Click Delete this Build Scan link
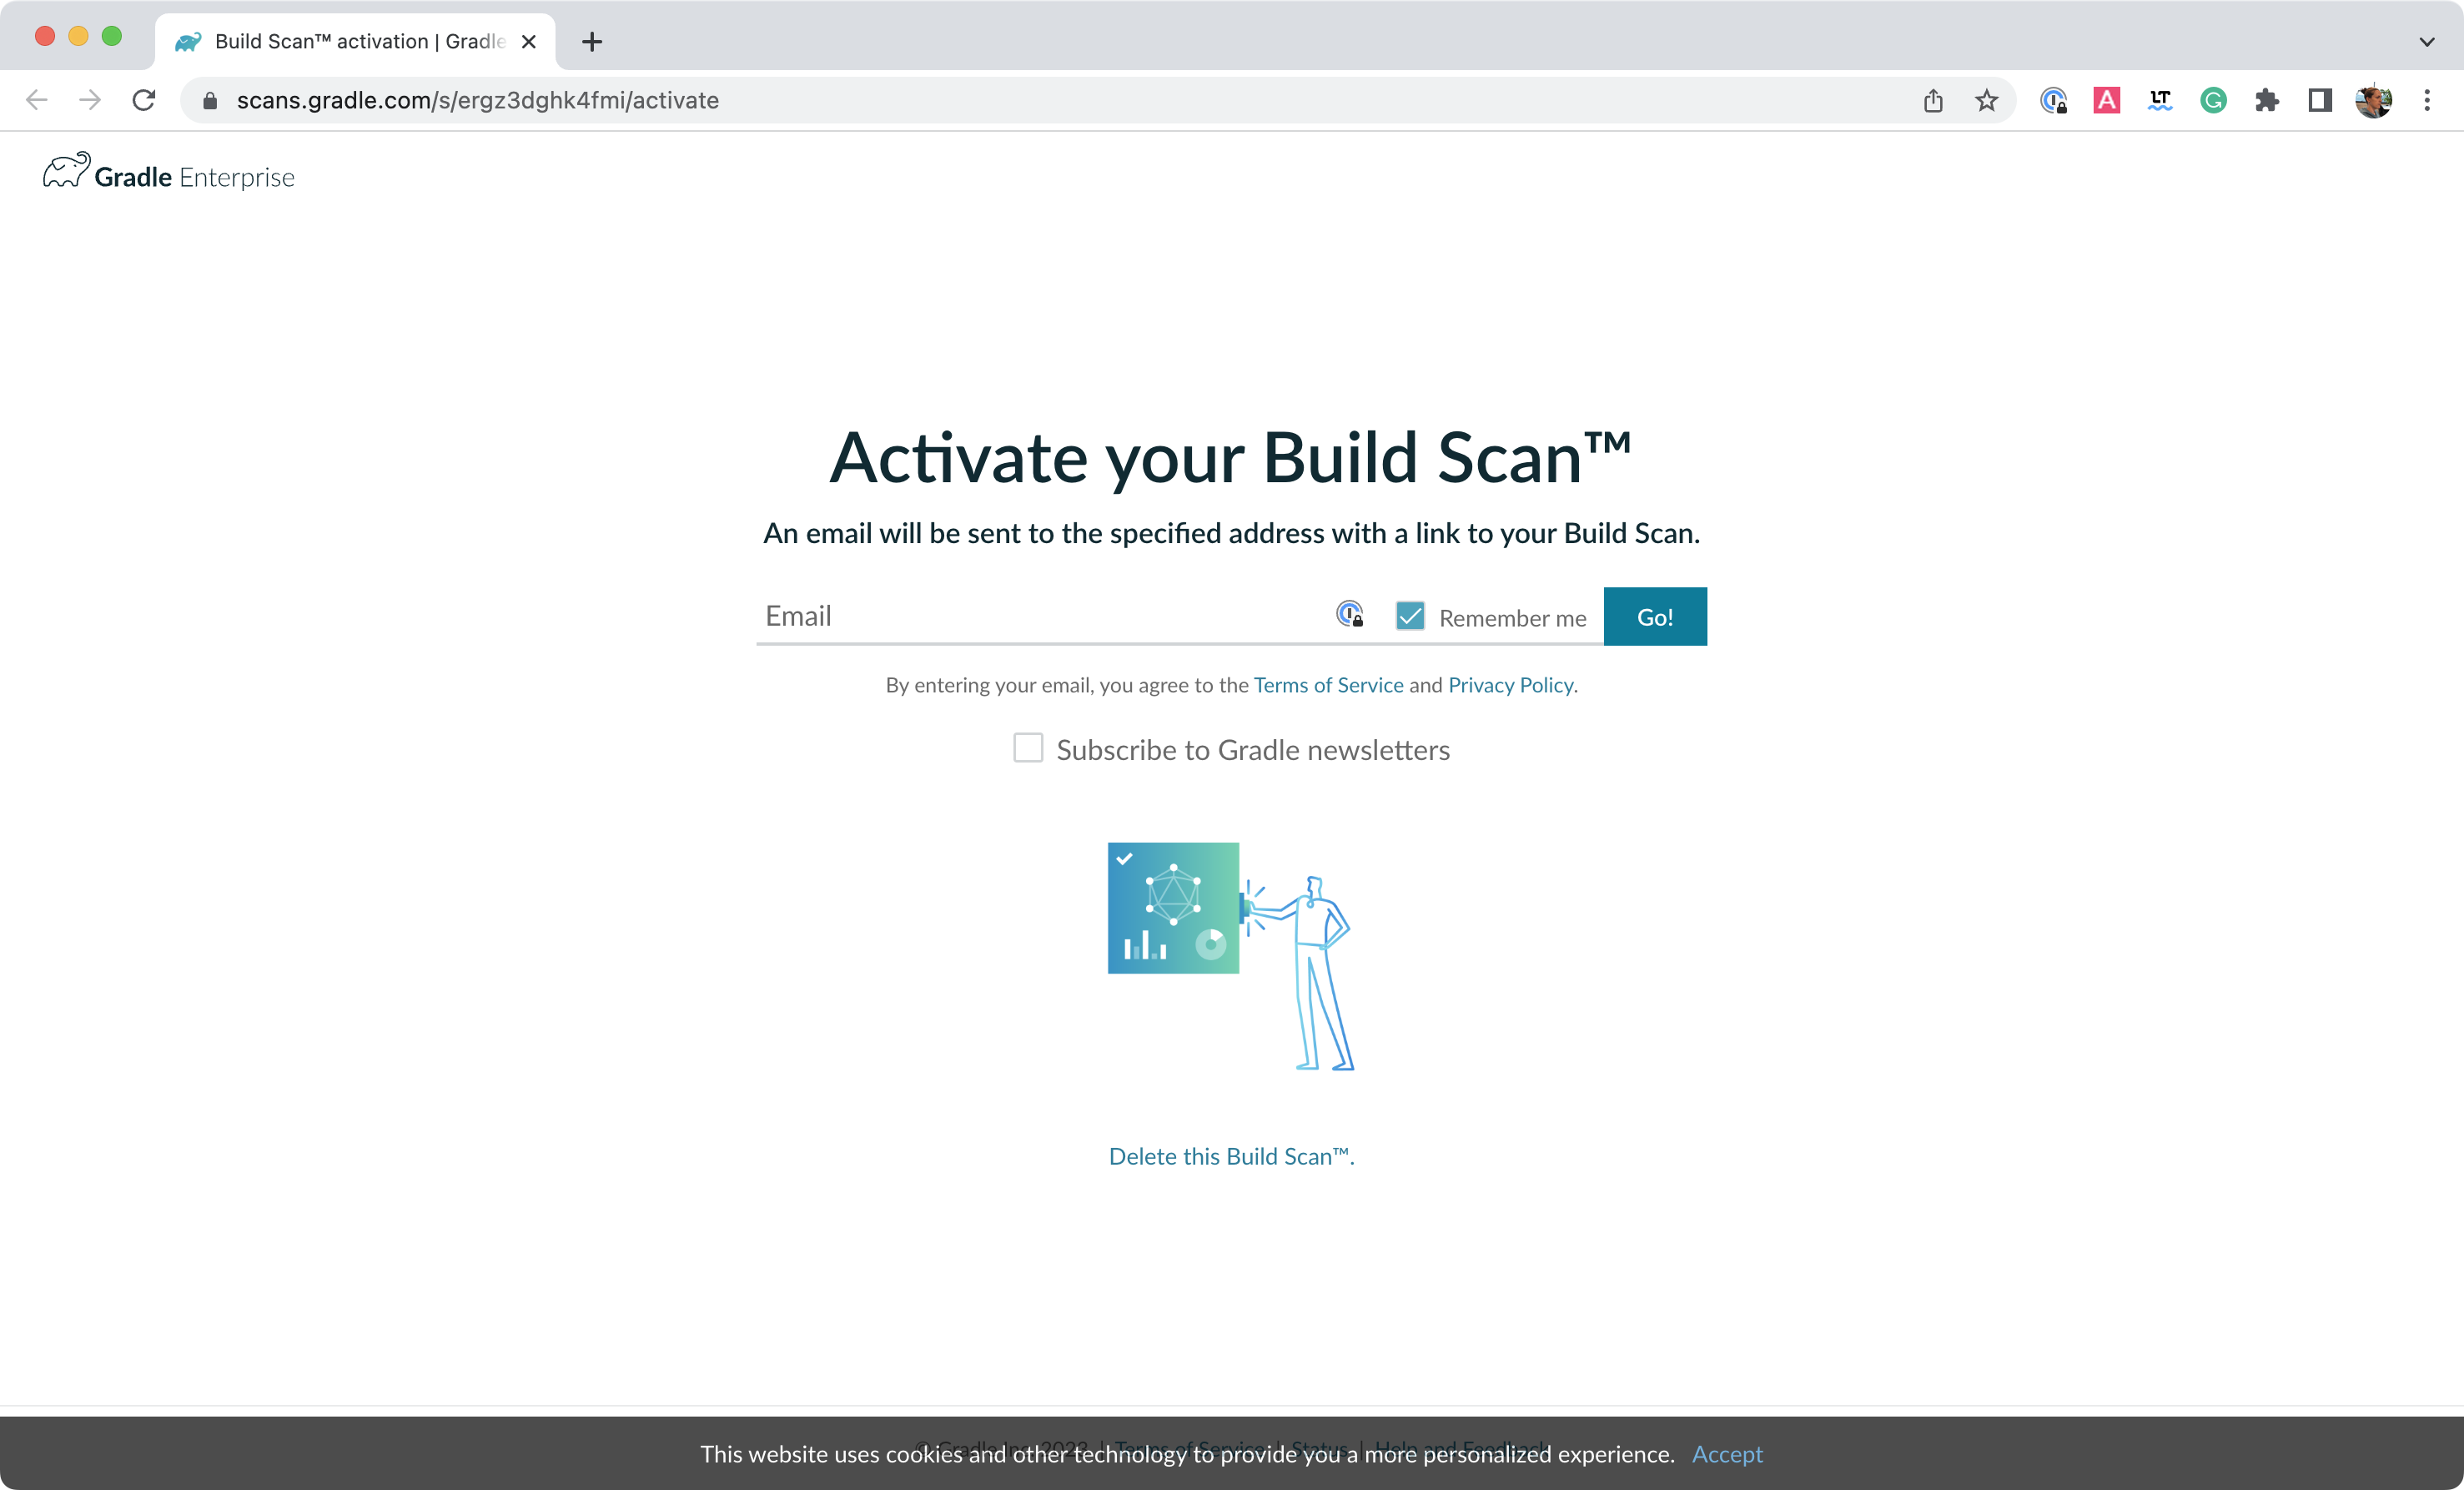The width and height of the screenshot is (2464, 1490). pyautogui.click(x=1231, y=1156)
